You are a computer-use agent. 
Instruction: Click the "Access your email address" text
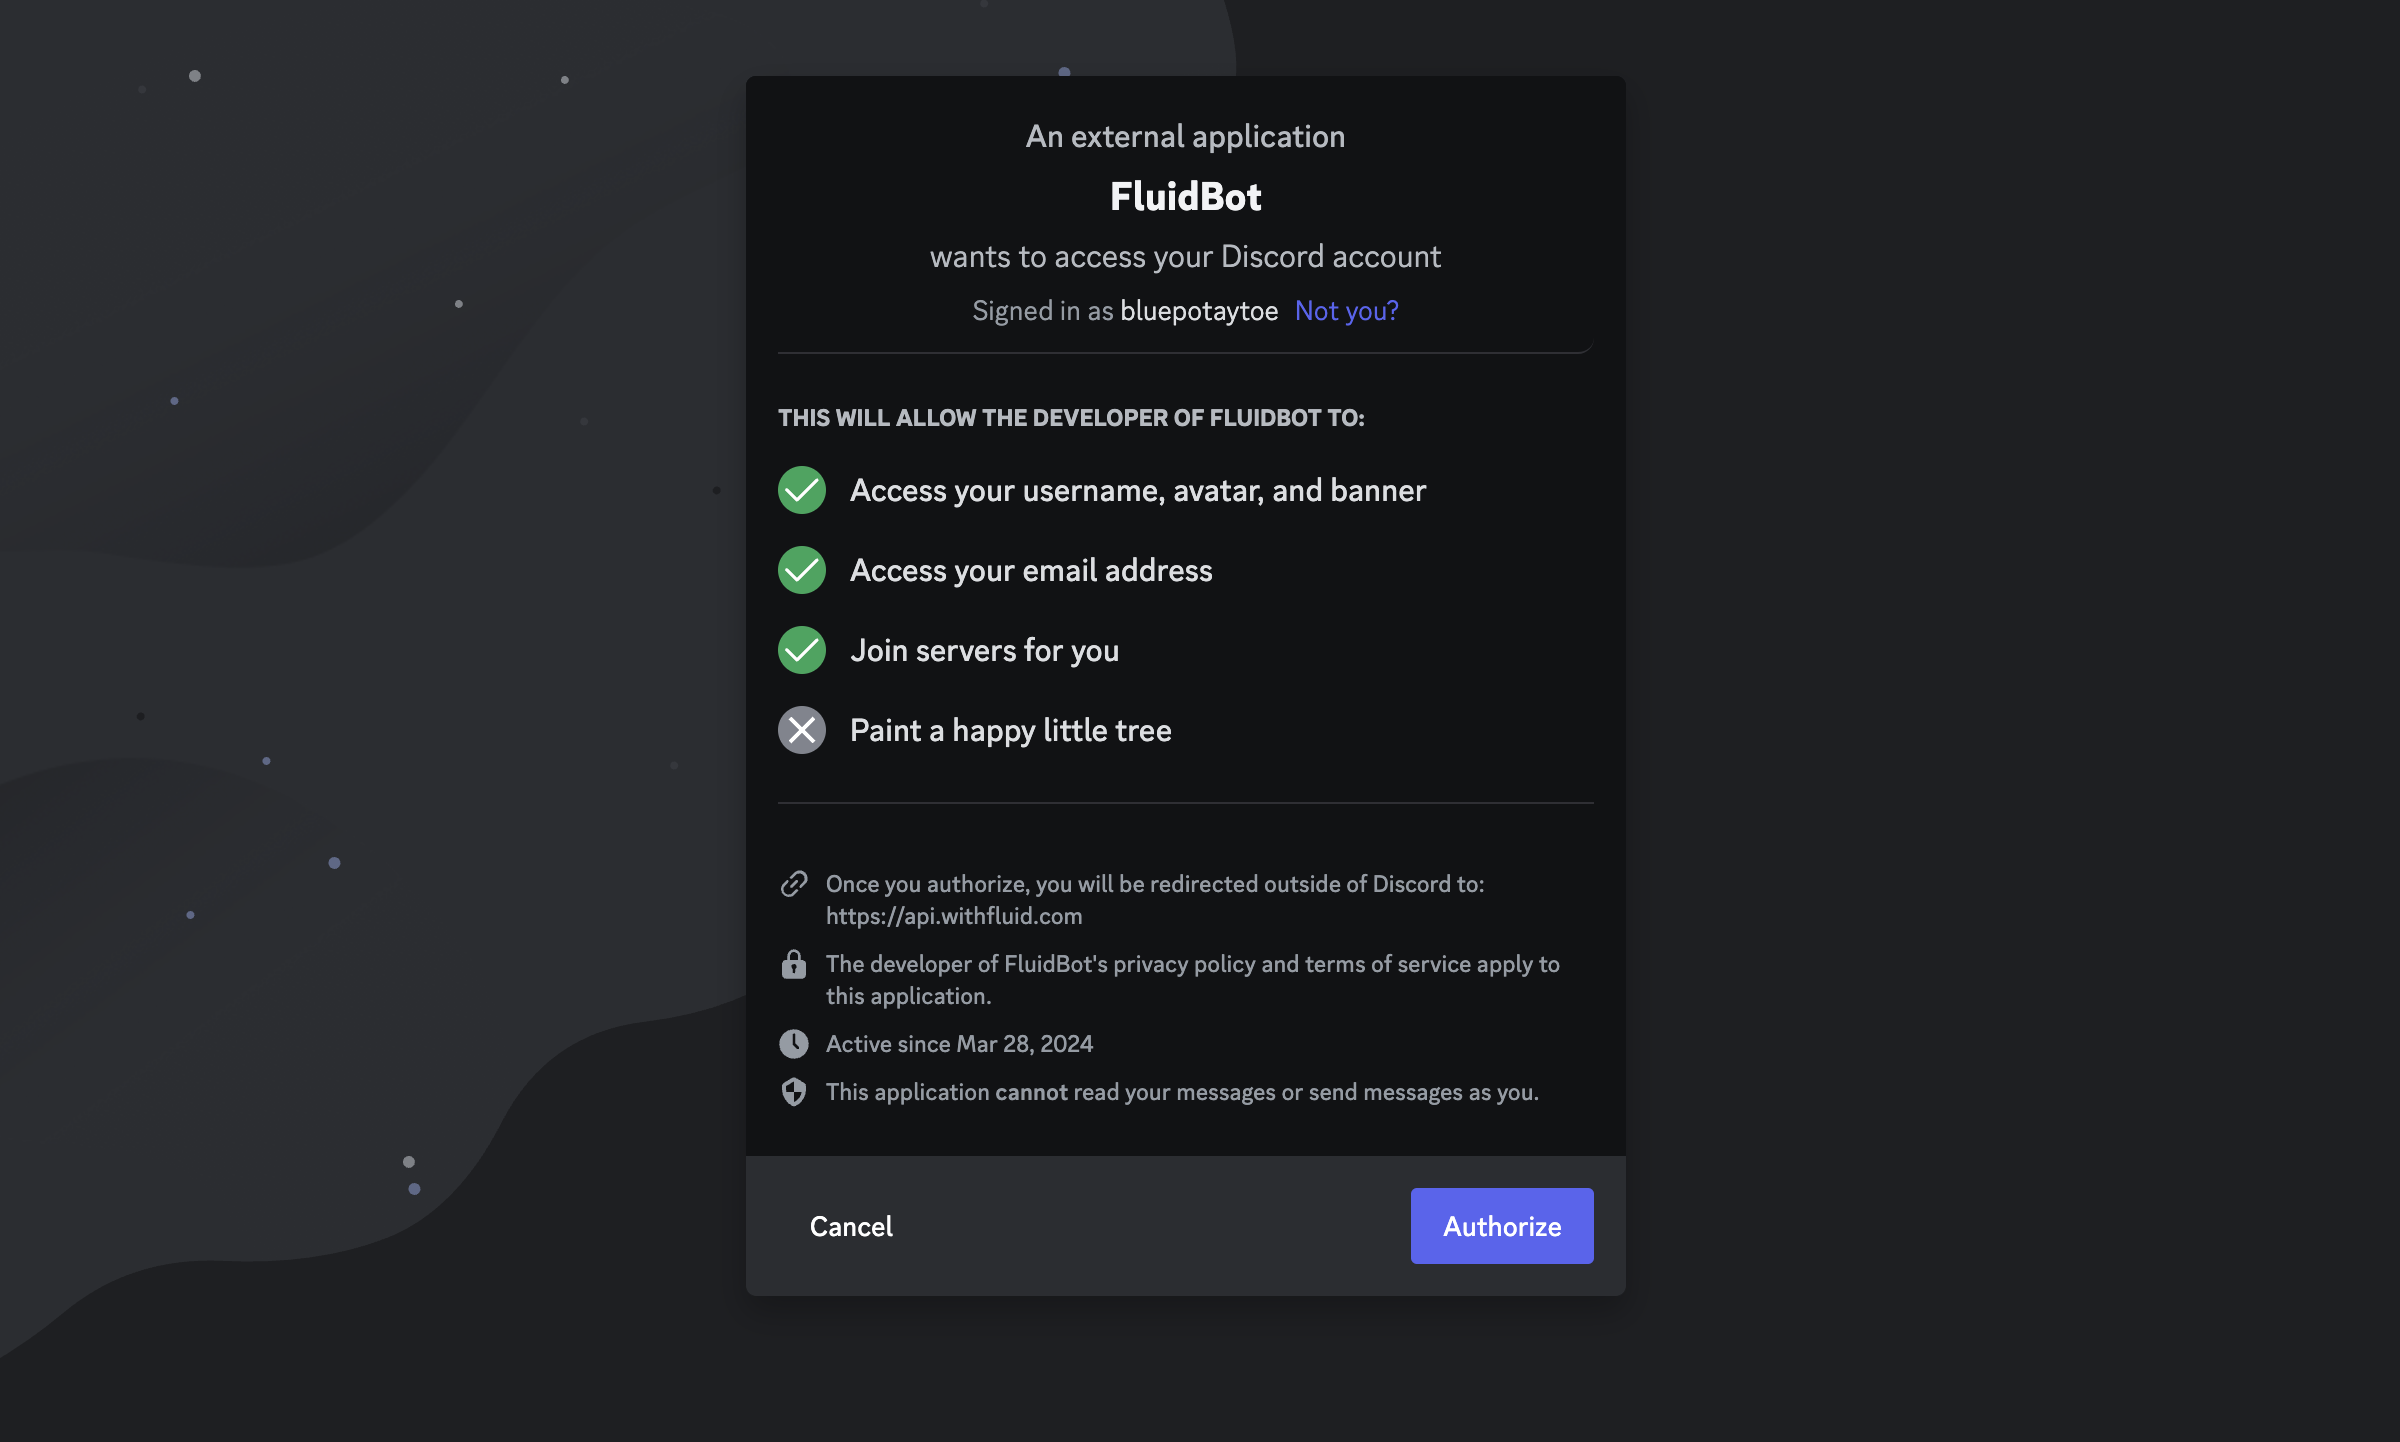(x=1031, y=570)
